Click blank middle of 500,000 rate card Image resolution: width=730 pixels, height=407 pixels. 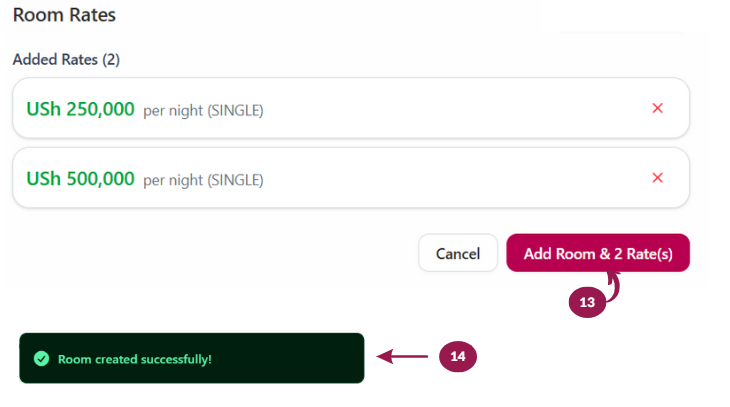(x=450, y=178)
